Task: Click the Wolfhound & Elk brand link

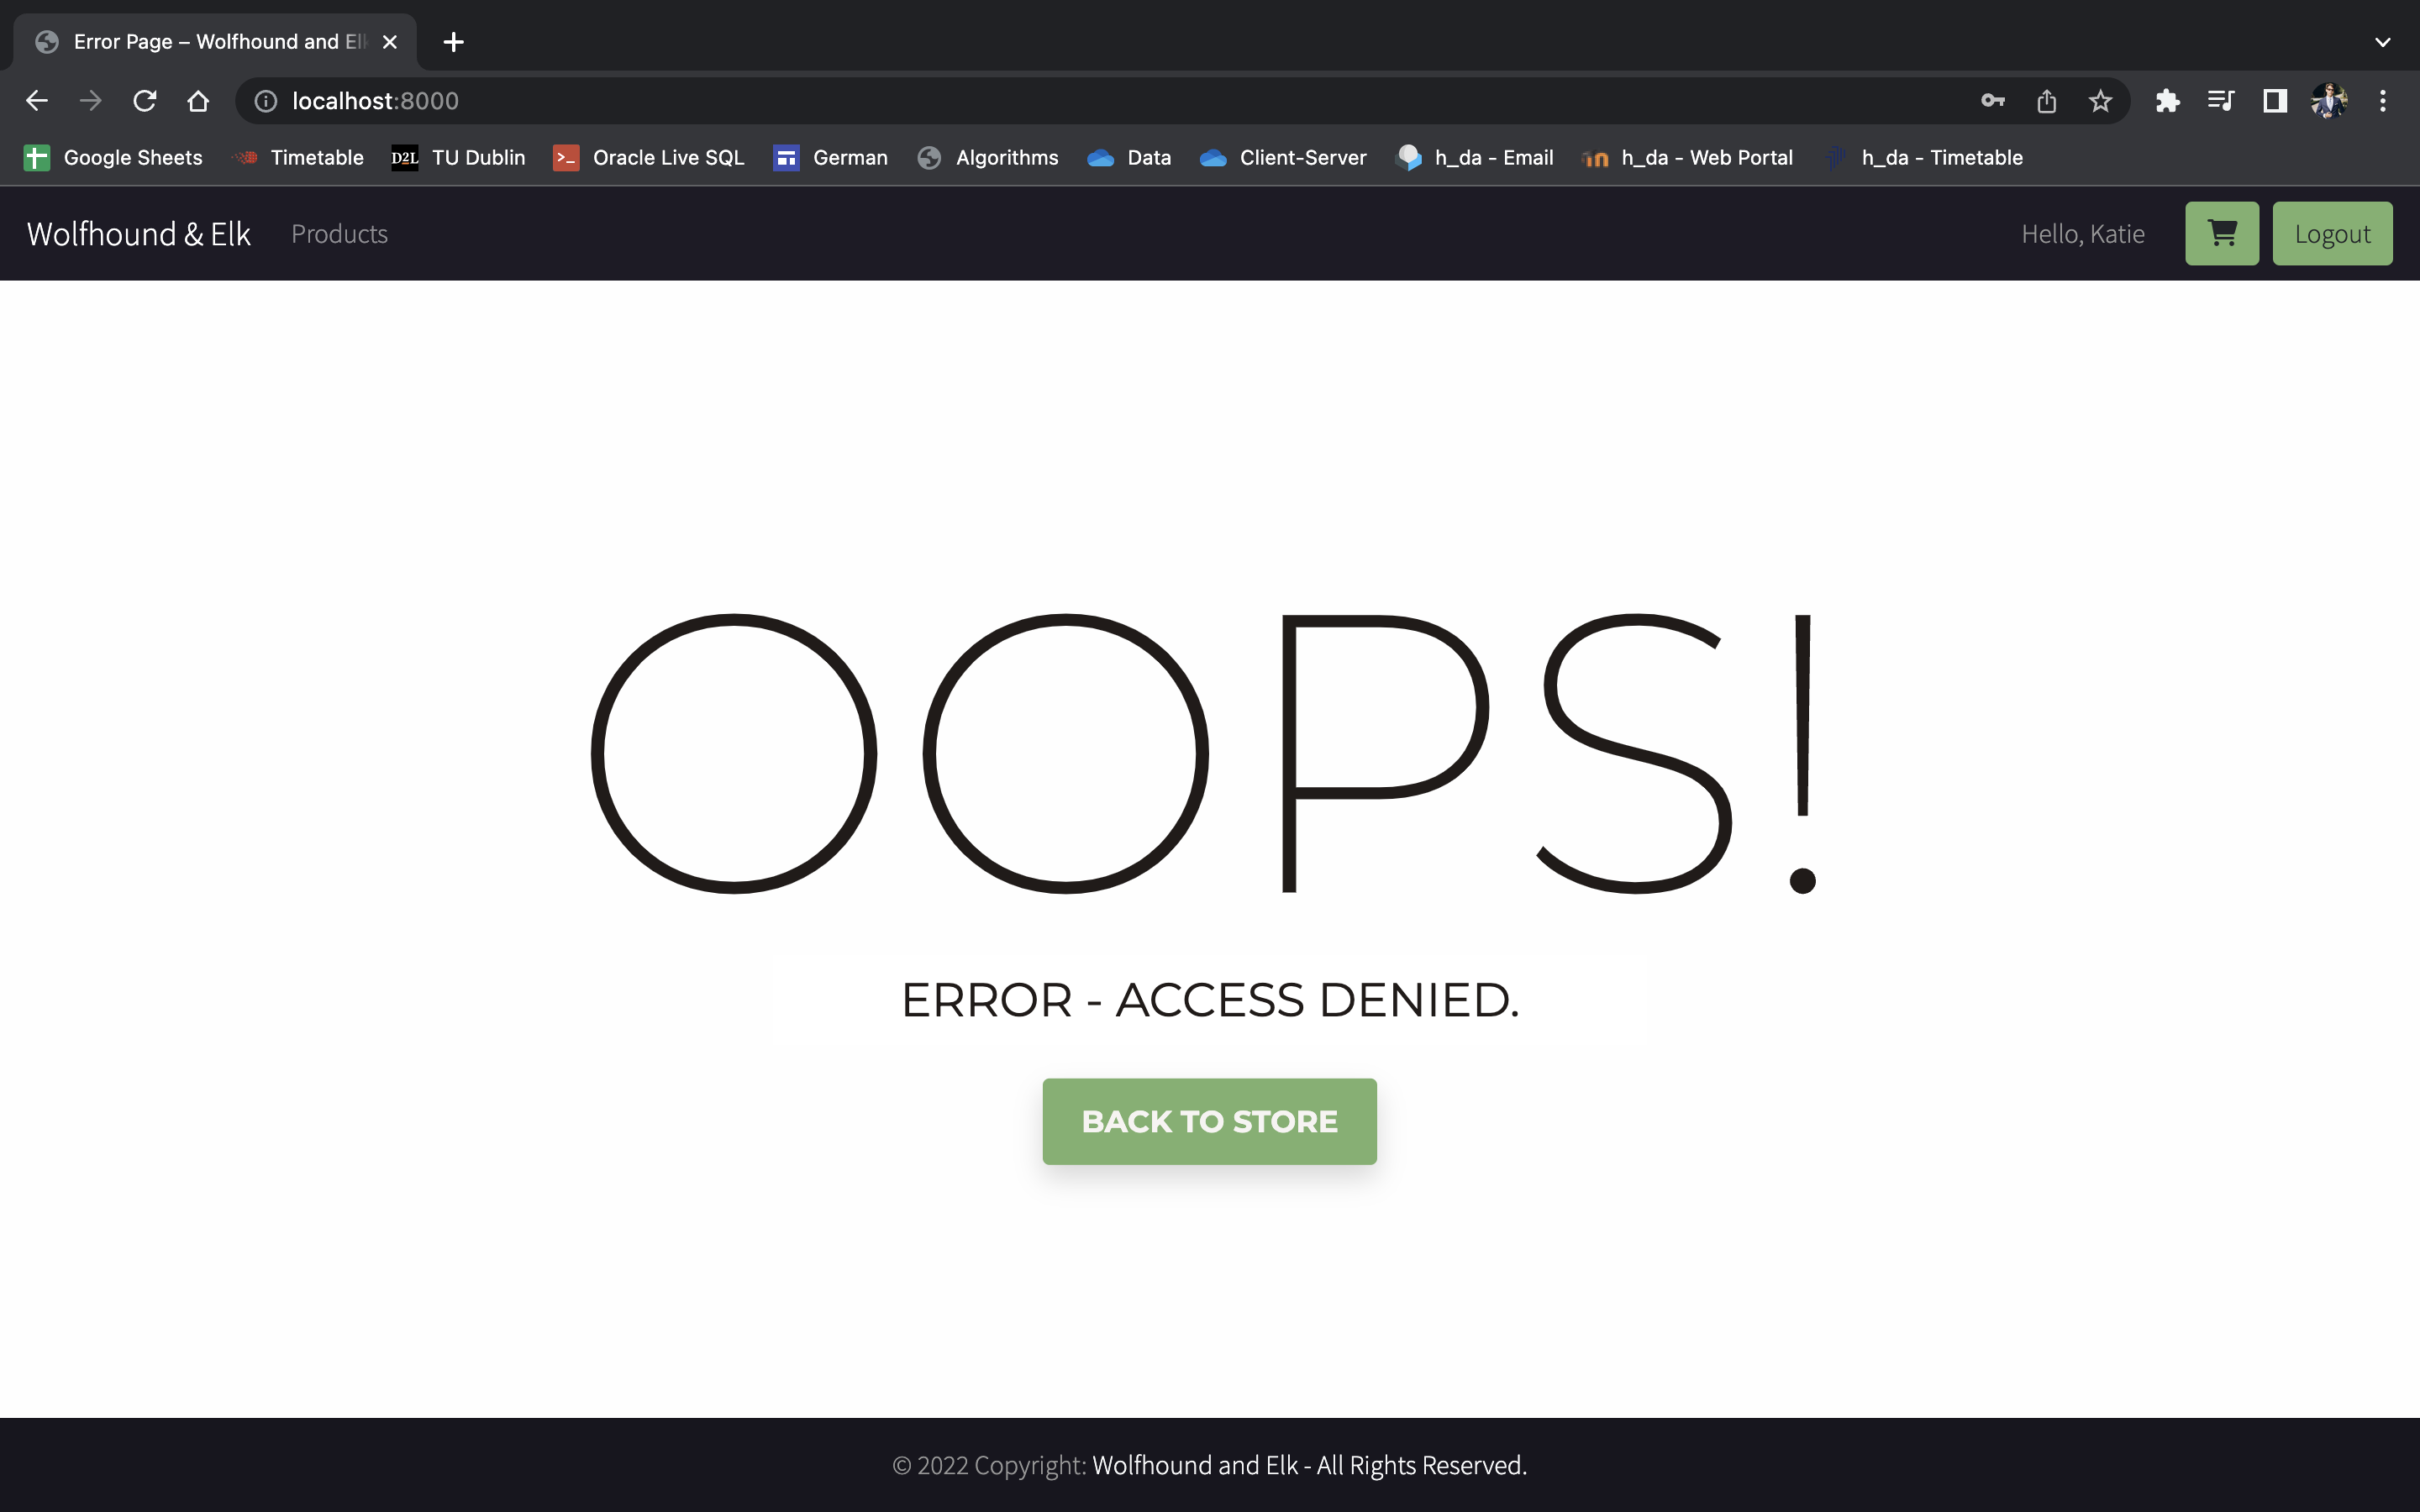Action: [138, 234]
